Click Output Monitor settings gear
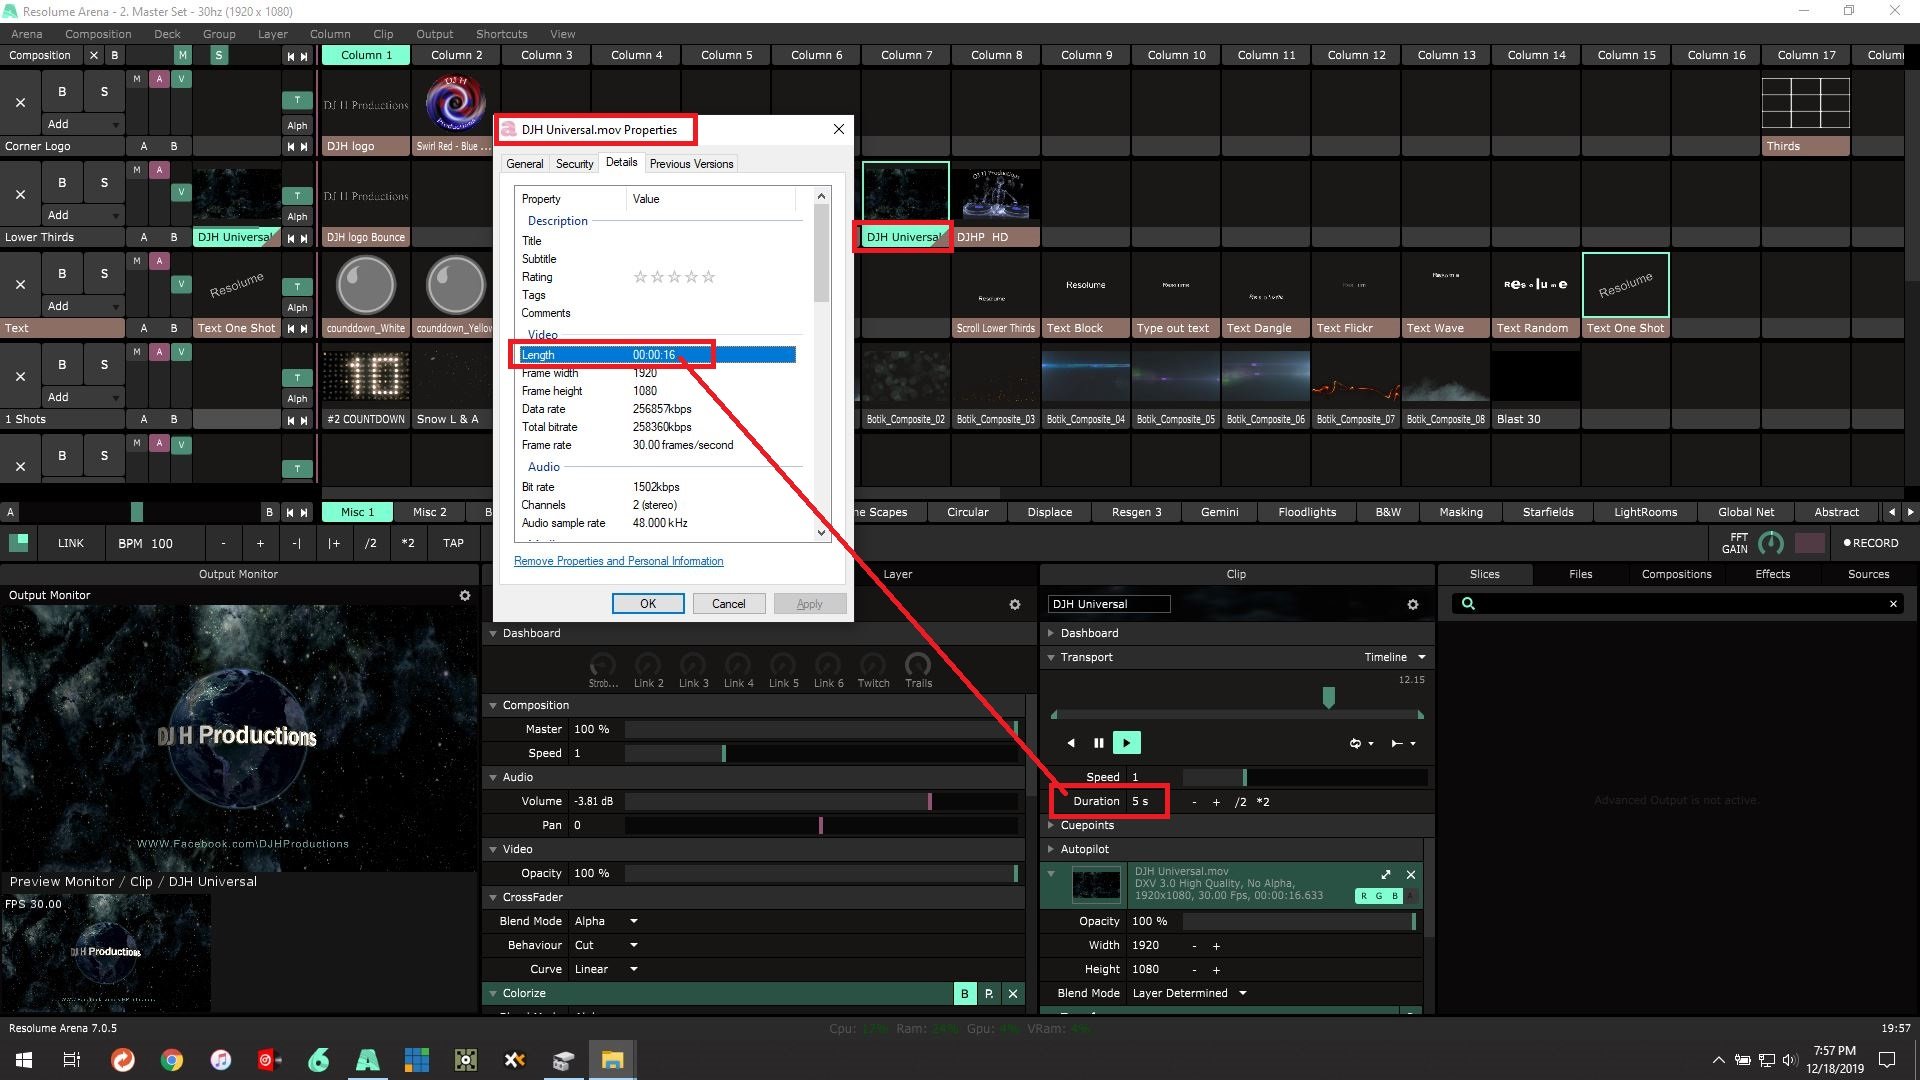The image size is (1920, 1080). point(464,595)
